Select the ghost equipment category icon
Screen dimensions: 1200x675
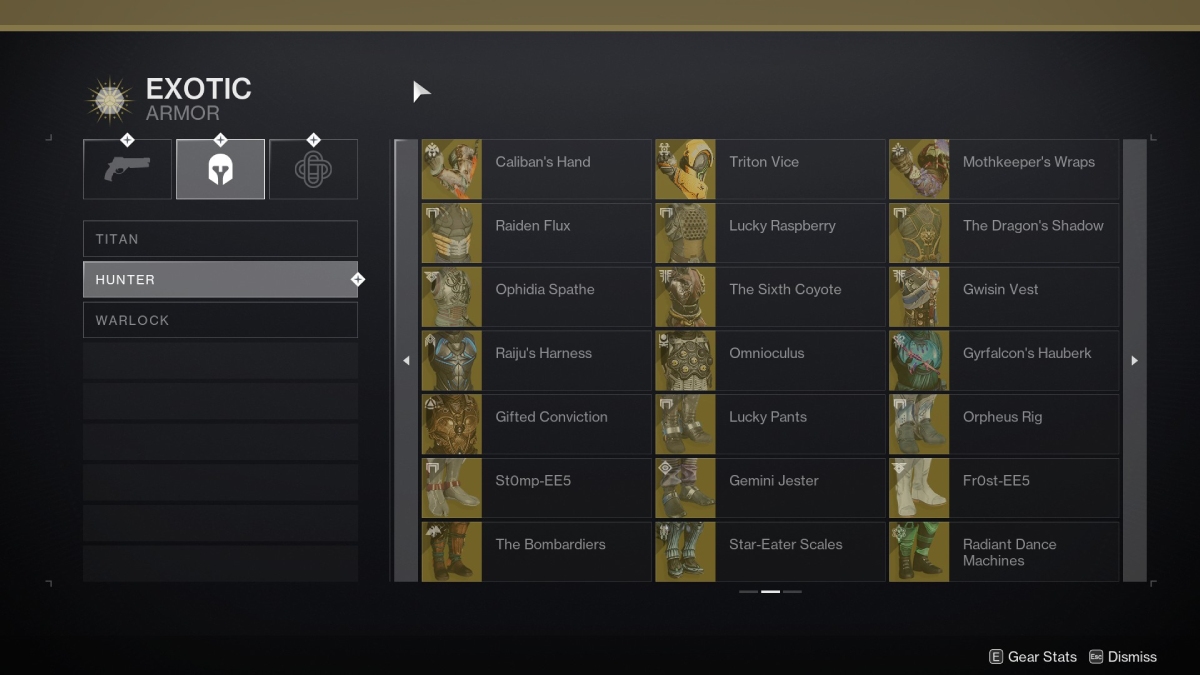[x=313, y=169]
